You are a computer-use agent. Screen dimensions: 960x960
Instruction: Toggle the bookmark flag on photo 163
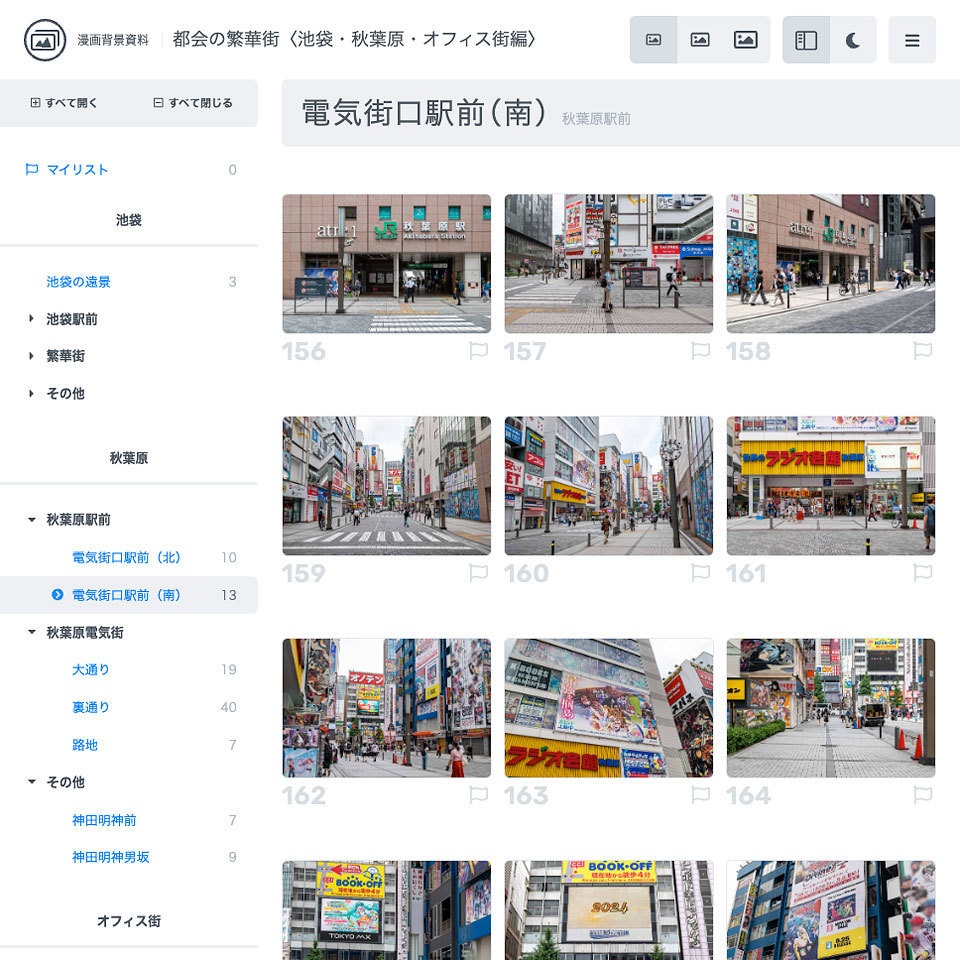701,795
